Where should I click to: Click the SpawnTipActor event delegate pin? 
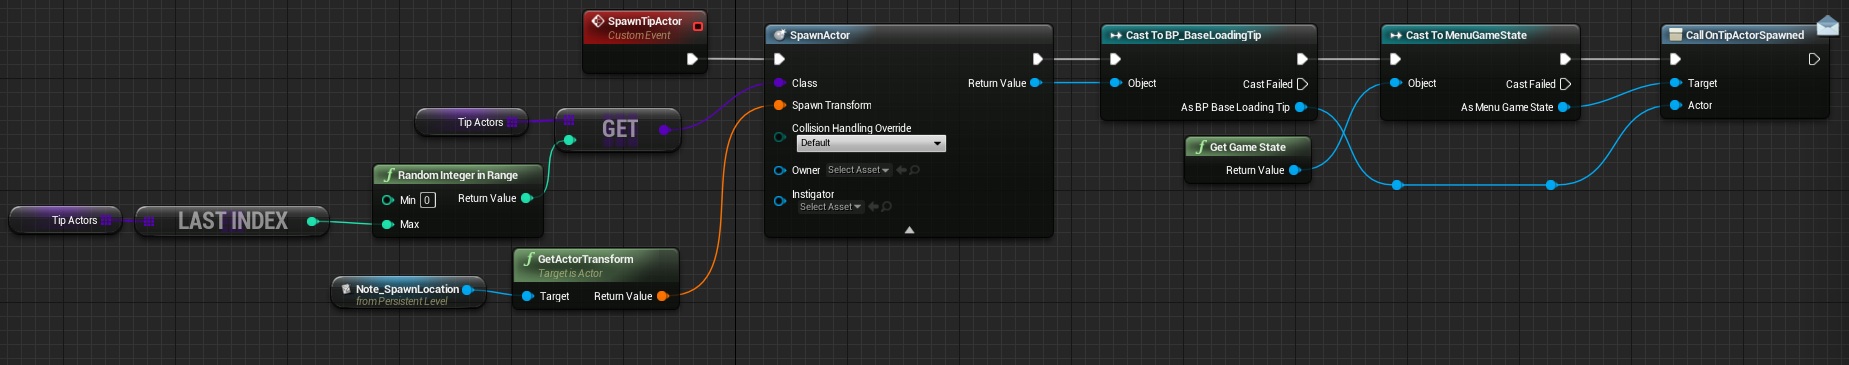(x=698, y=26)
